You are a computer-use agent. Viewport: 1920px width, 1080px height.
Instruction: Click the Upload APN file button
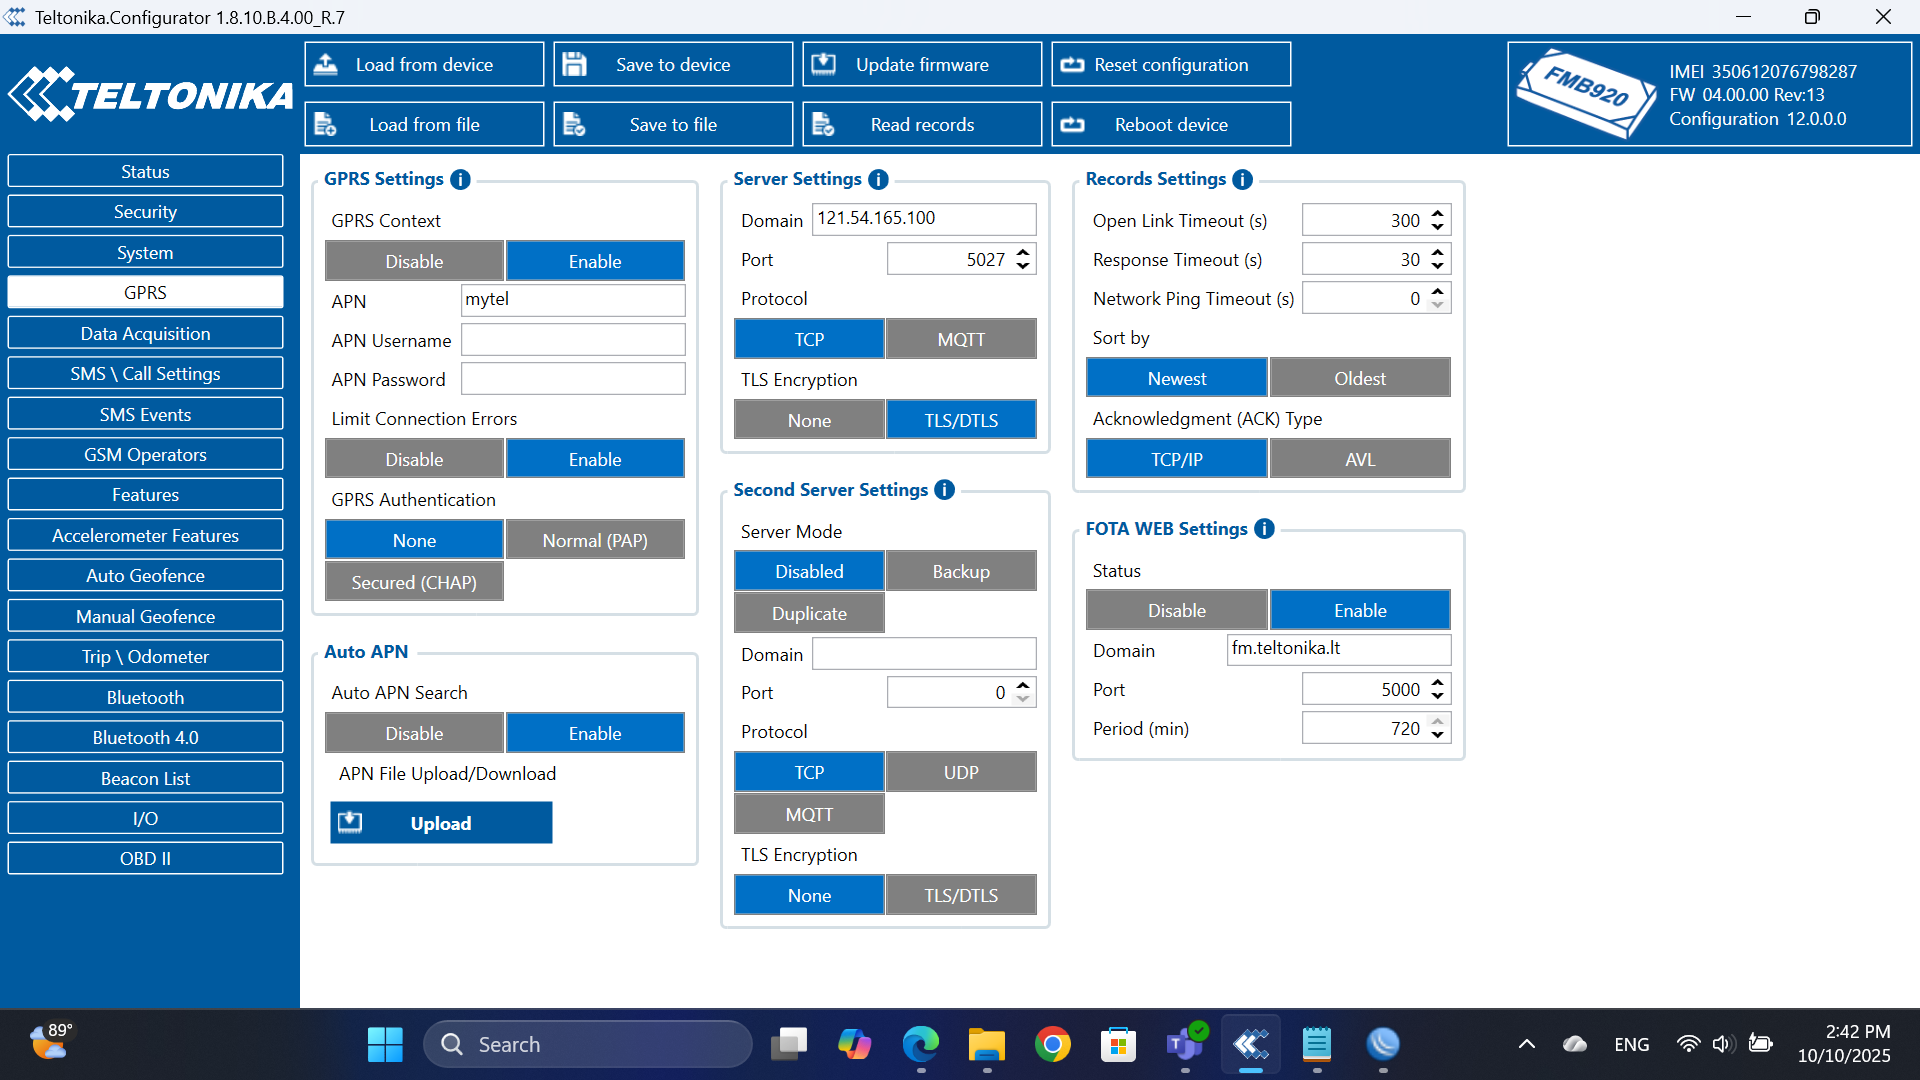[441, 823]
